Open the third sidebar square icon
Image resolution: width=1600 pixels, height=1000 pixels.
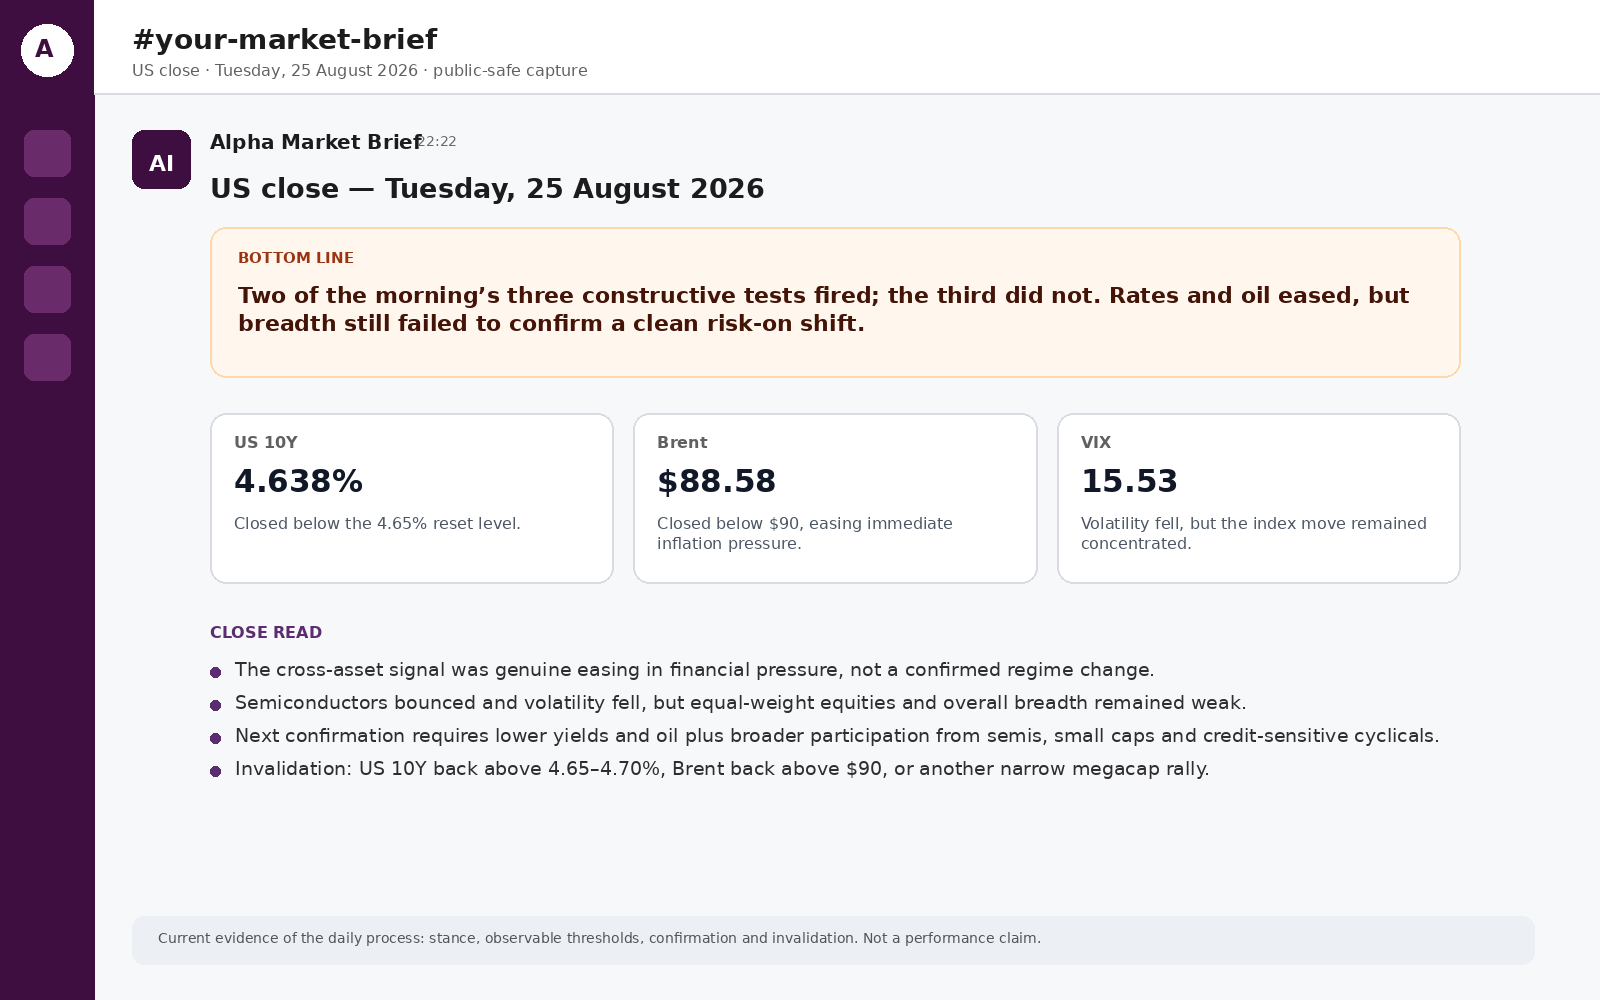[47, 289]
